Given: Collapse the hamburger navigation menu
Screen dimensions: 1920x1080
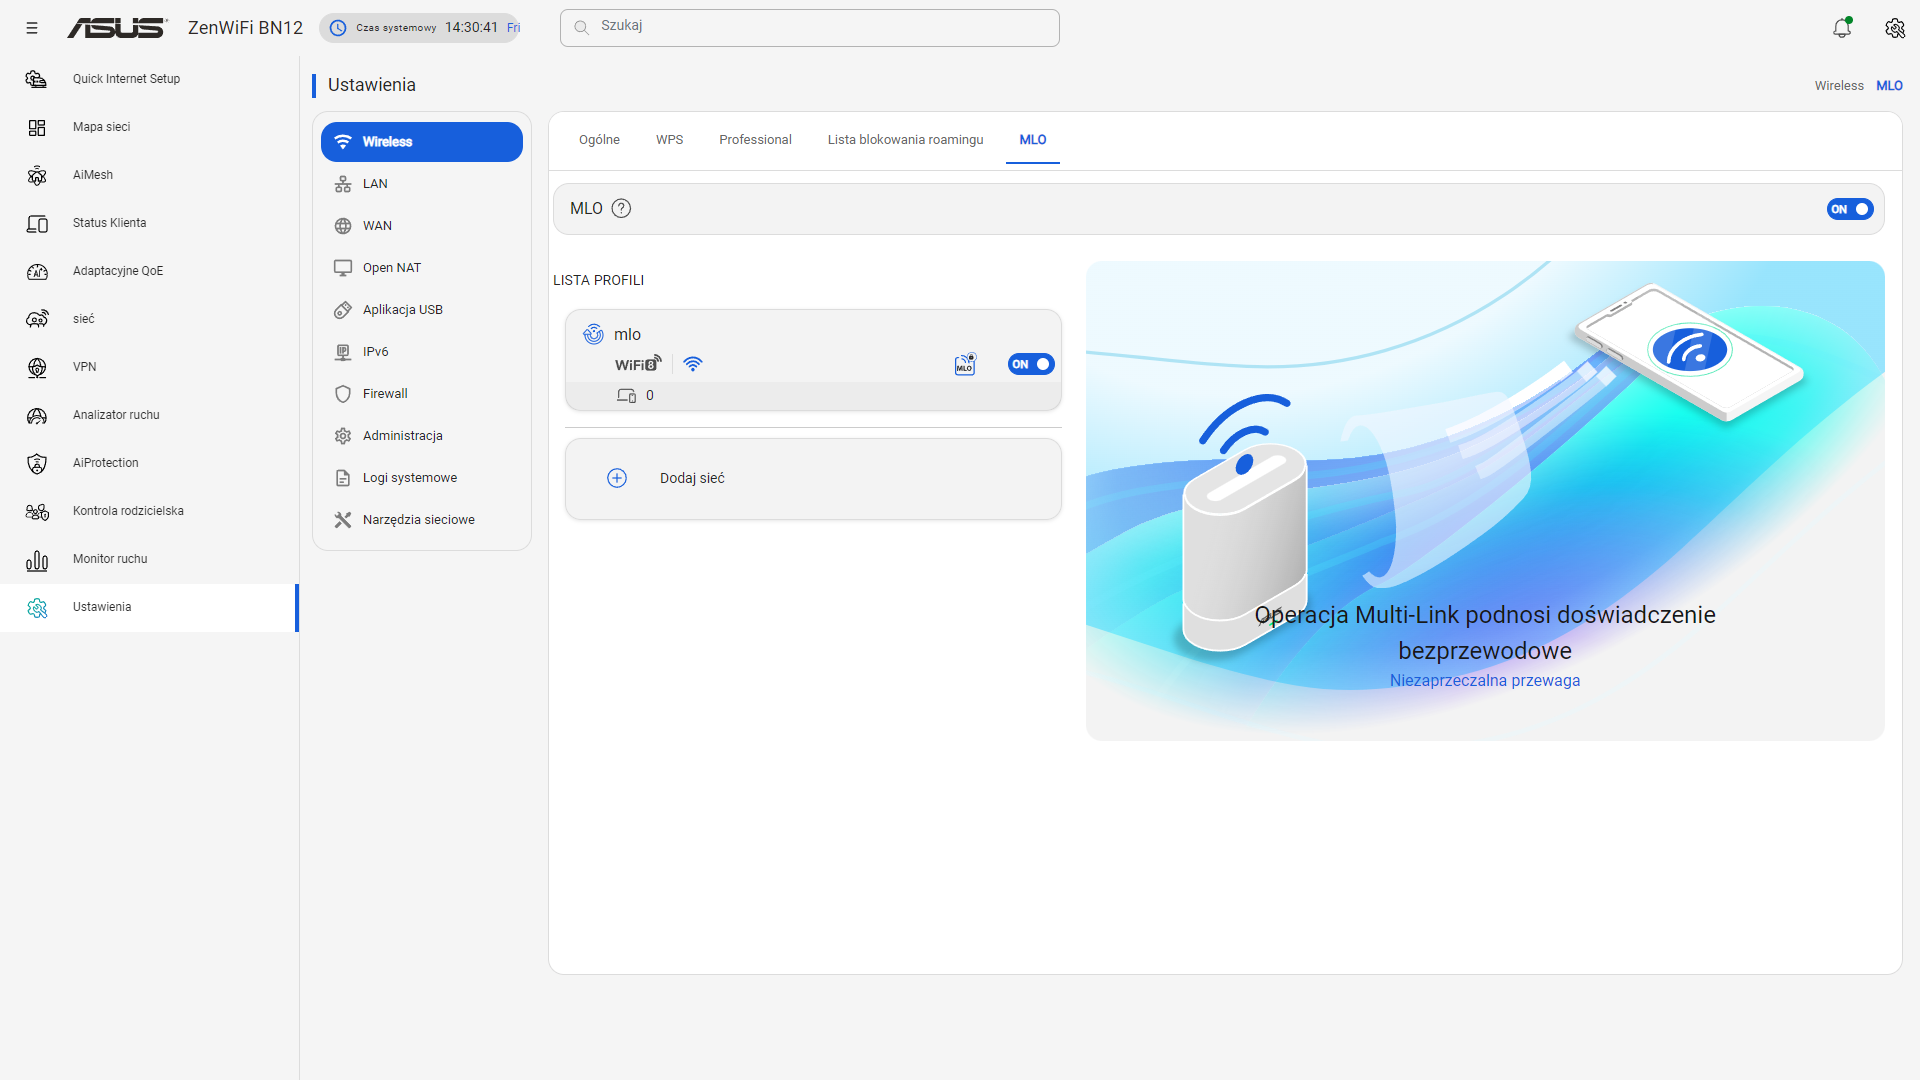Looking at the screenshot, I should tap(32, 28).
